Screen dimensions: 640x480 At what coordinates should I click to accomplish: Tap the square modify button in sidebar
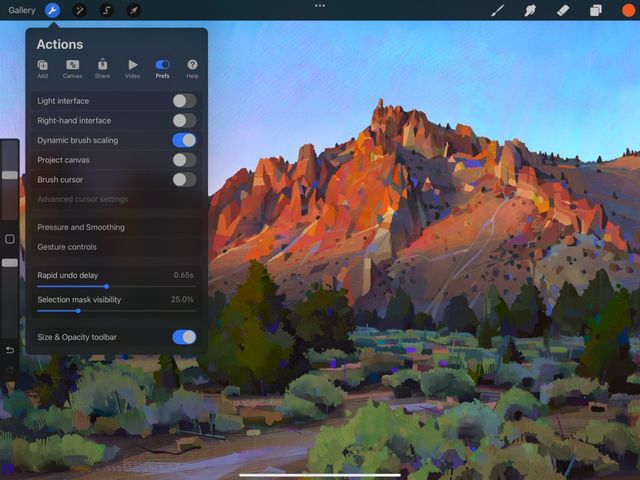click(x=10, y=239)
